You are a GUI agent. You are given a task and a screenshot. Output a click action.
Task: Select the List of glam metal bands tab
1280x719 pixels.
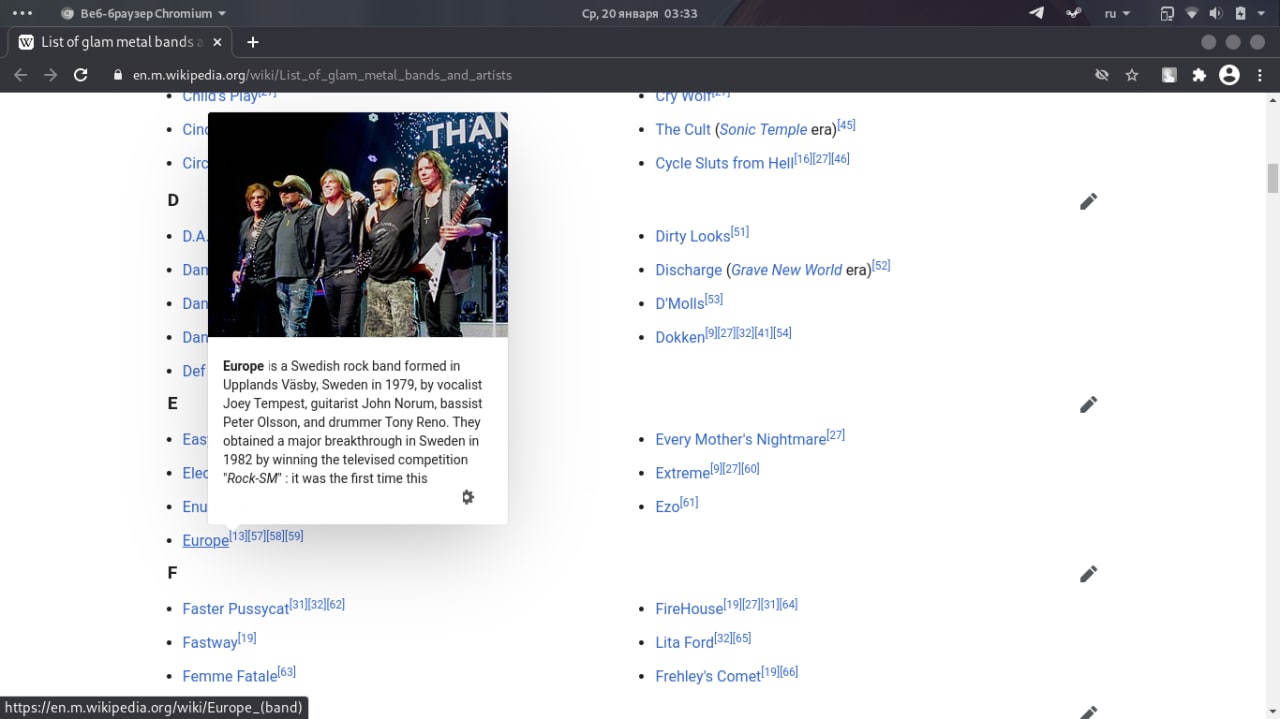click(x=120, y=42)
